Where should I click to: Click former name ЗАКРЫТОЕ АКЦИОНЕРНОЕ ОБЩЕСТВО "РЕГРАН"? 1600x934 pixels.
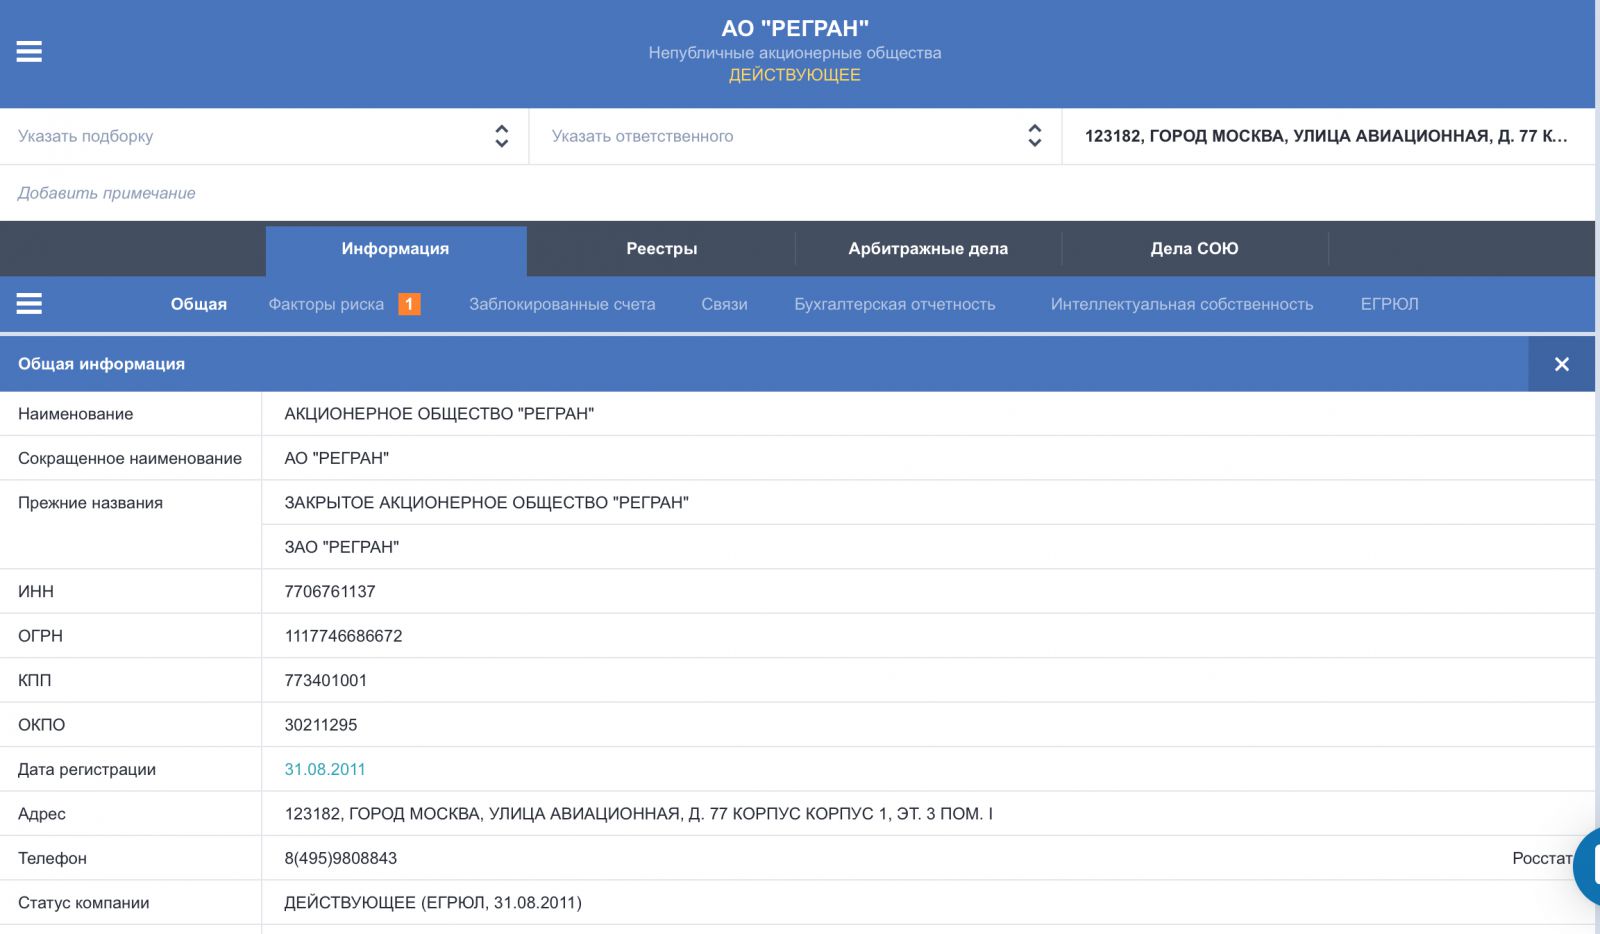486,502
